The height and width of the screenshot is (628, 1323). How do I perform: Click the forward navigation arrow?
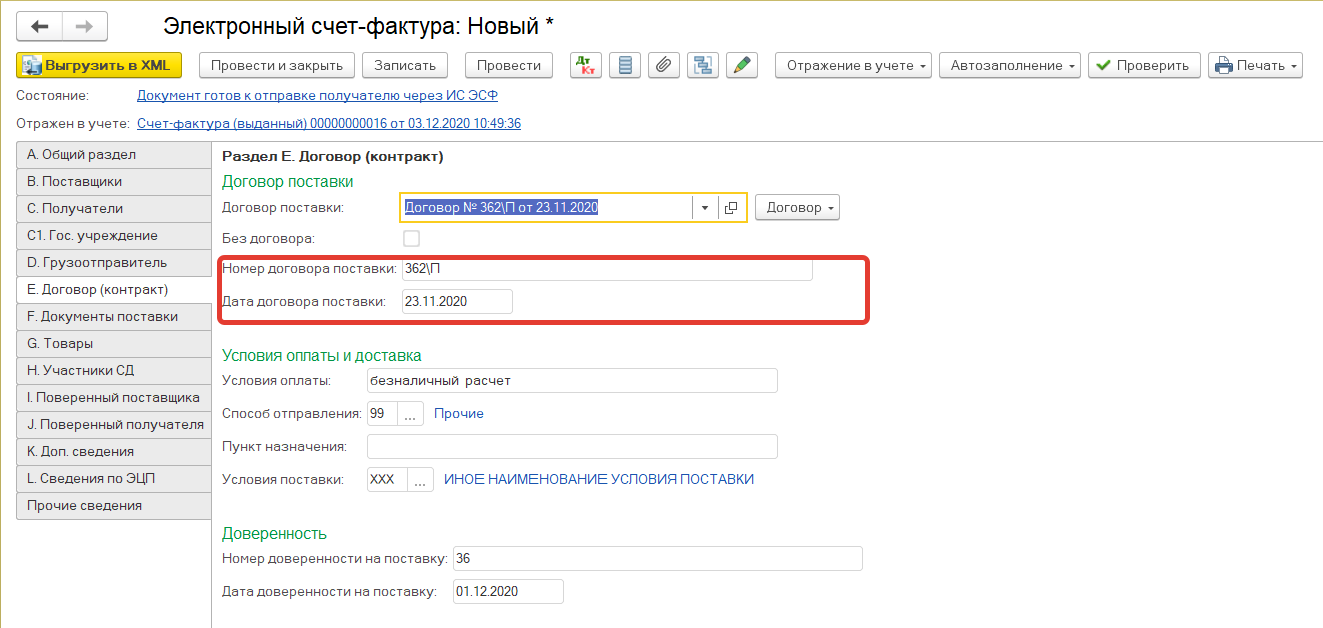click(85, 27)
